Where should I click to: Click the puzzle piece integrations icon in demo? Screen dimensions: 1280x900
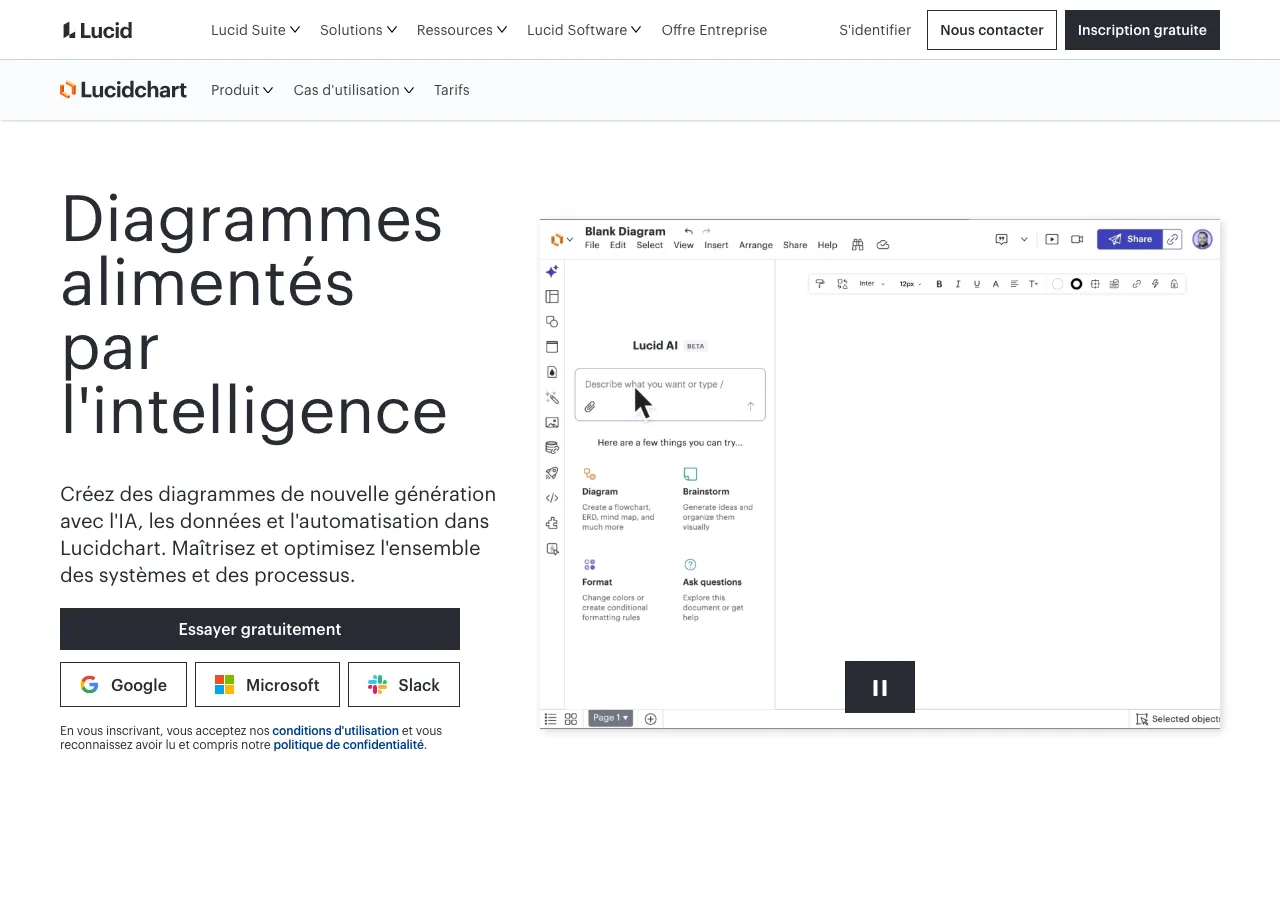pyautogui.click(x=552, y=523)
